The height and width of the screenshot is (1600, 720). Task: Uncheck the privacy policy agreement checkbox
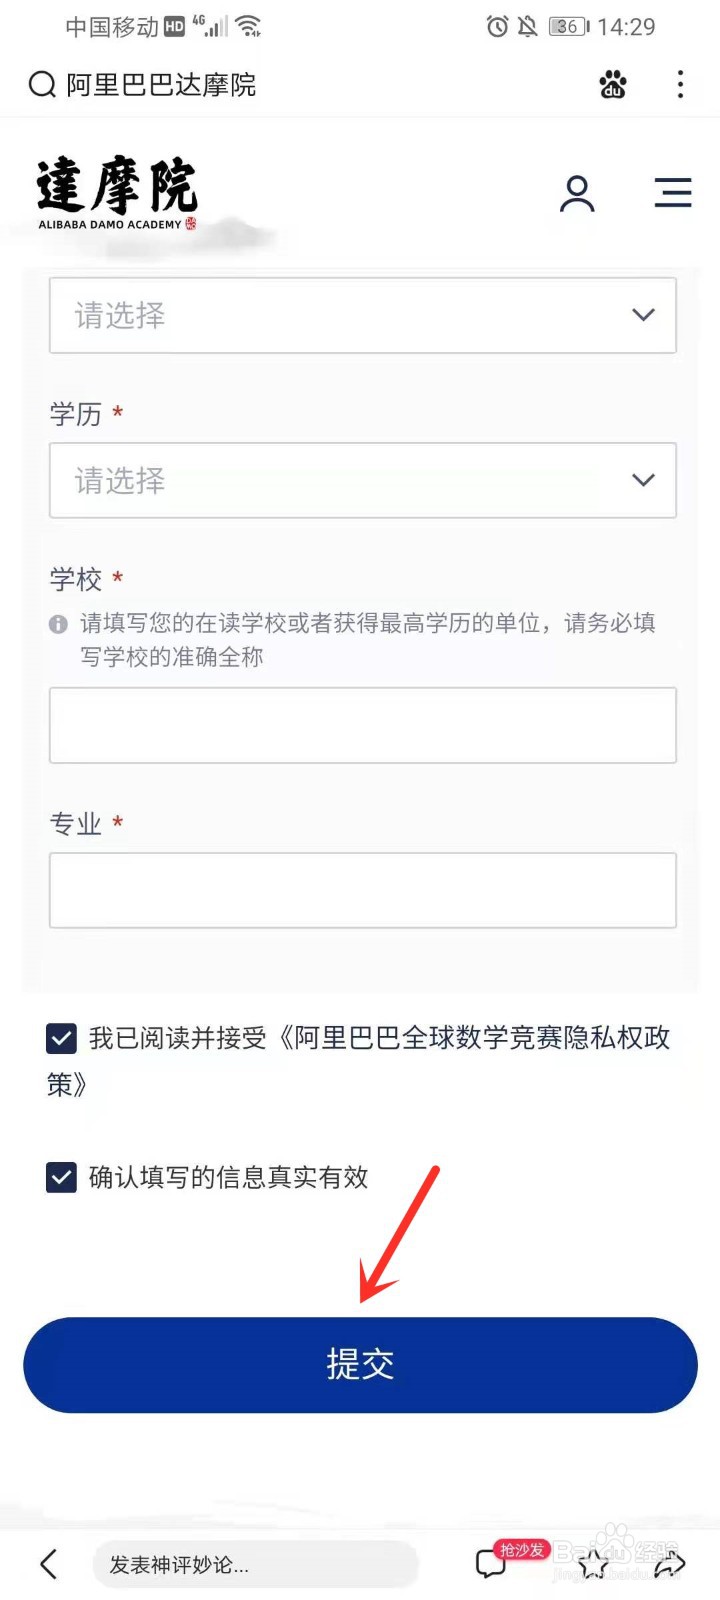[x=61, y=1038]
